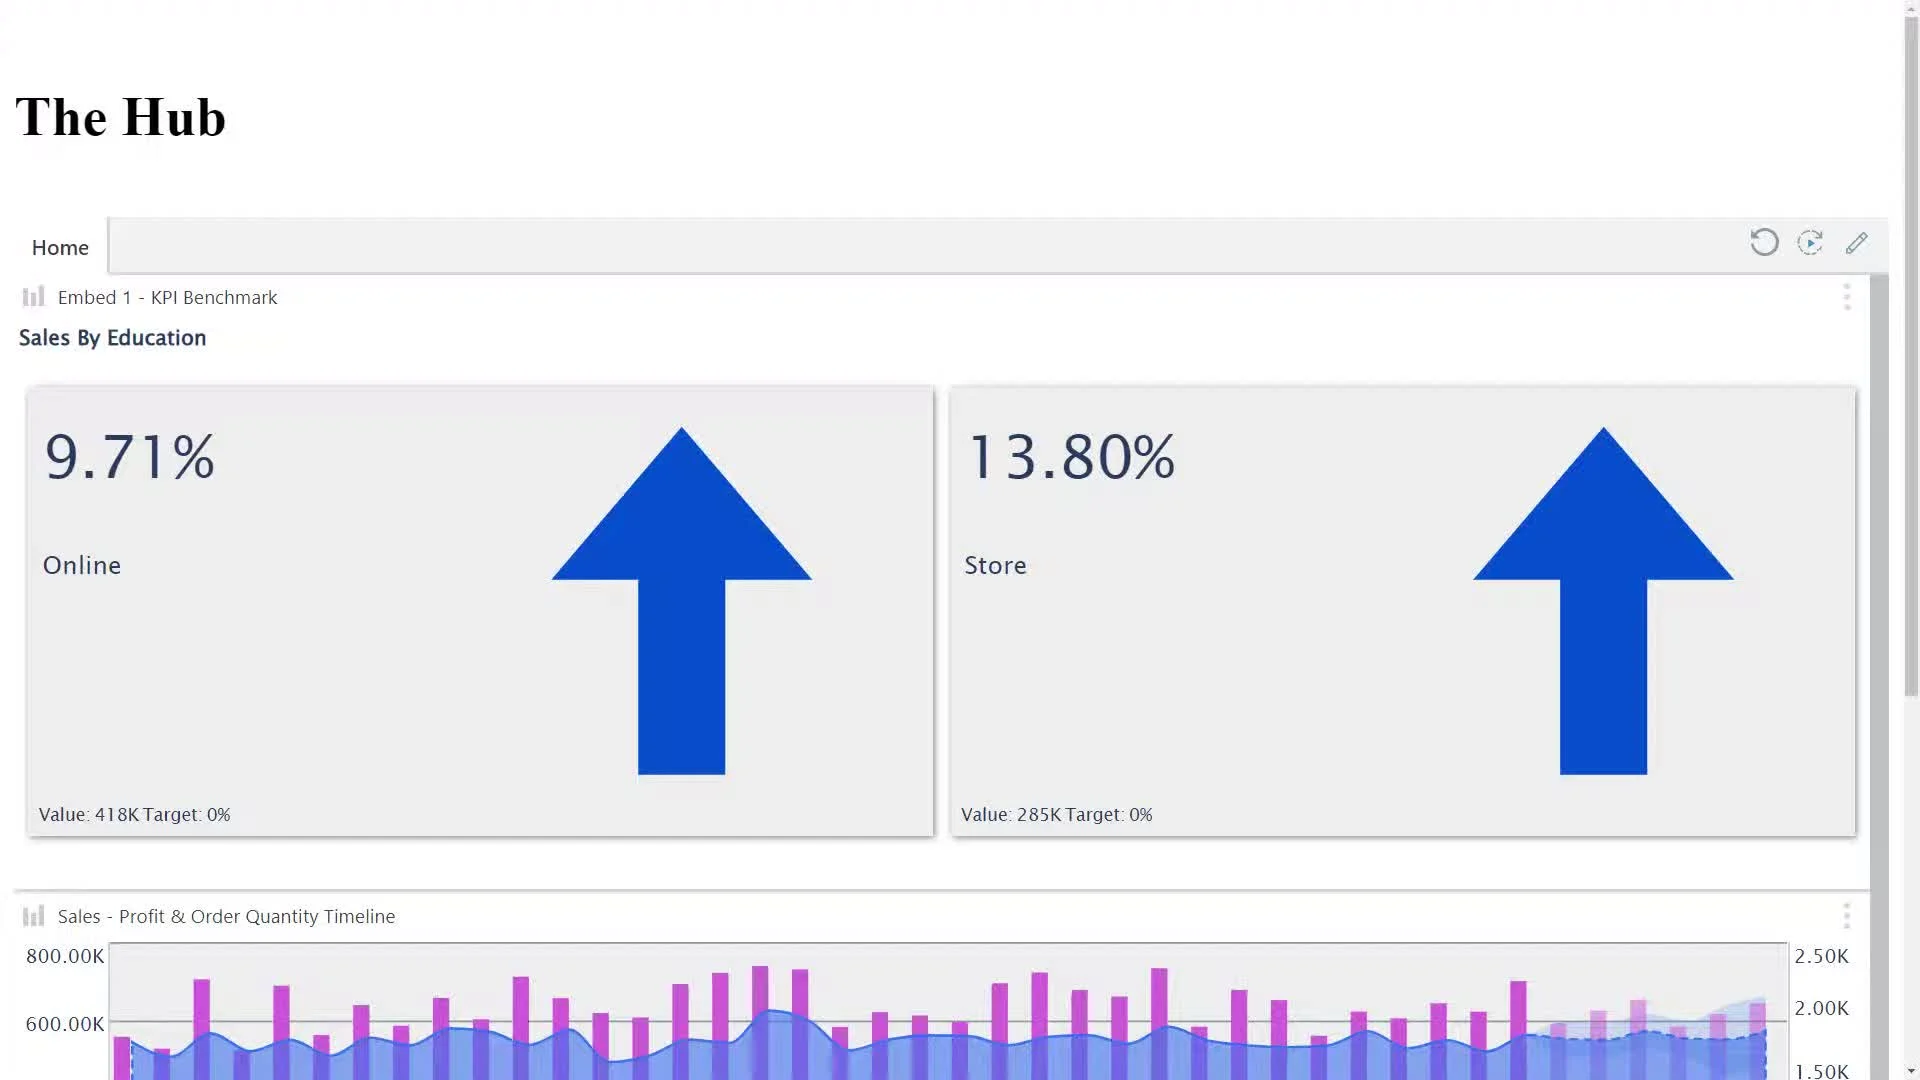
Task: Open KPI Benchmark widget three-dot menu
Action: (x=1847, y=297)
